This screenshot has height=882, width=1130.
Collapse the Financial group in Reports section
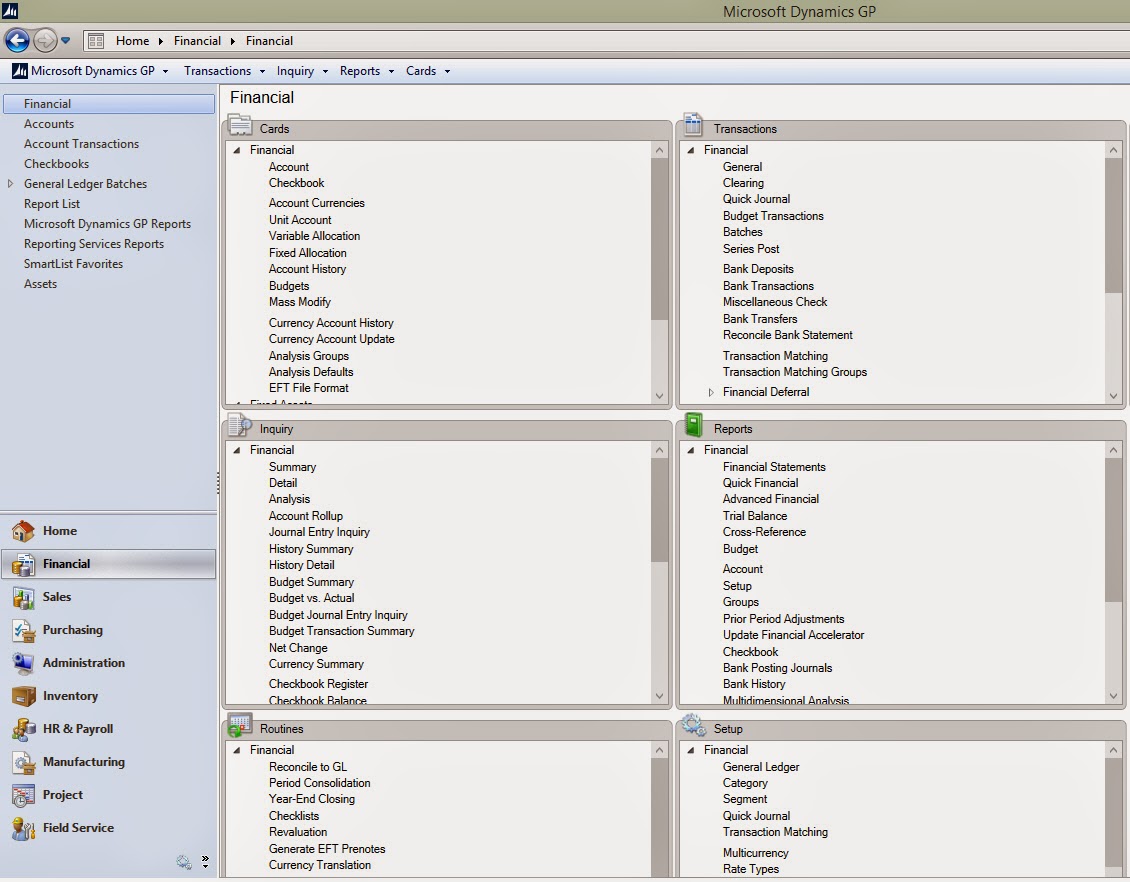click(690, 450)
